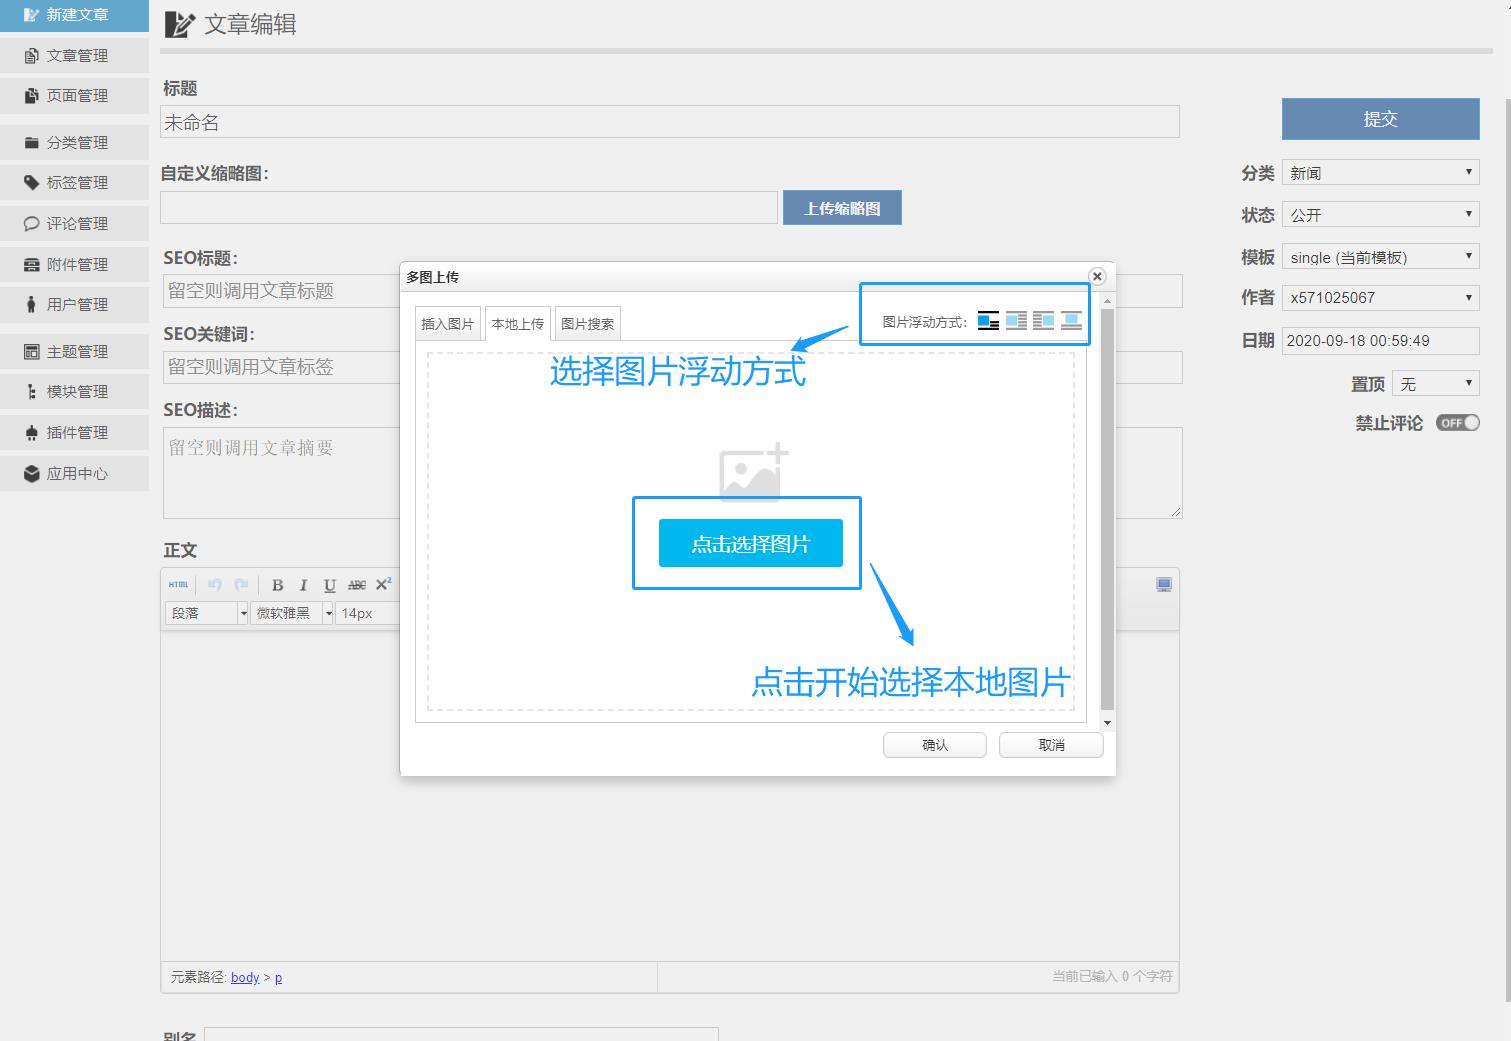Cancel dialog with 取消 button
Screen dimensions: 1511x1041
pyautogui.click(x=1051, y=745)
